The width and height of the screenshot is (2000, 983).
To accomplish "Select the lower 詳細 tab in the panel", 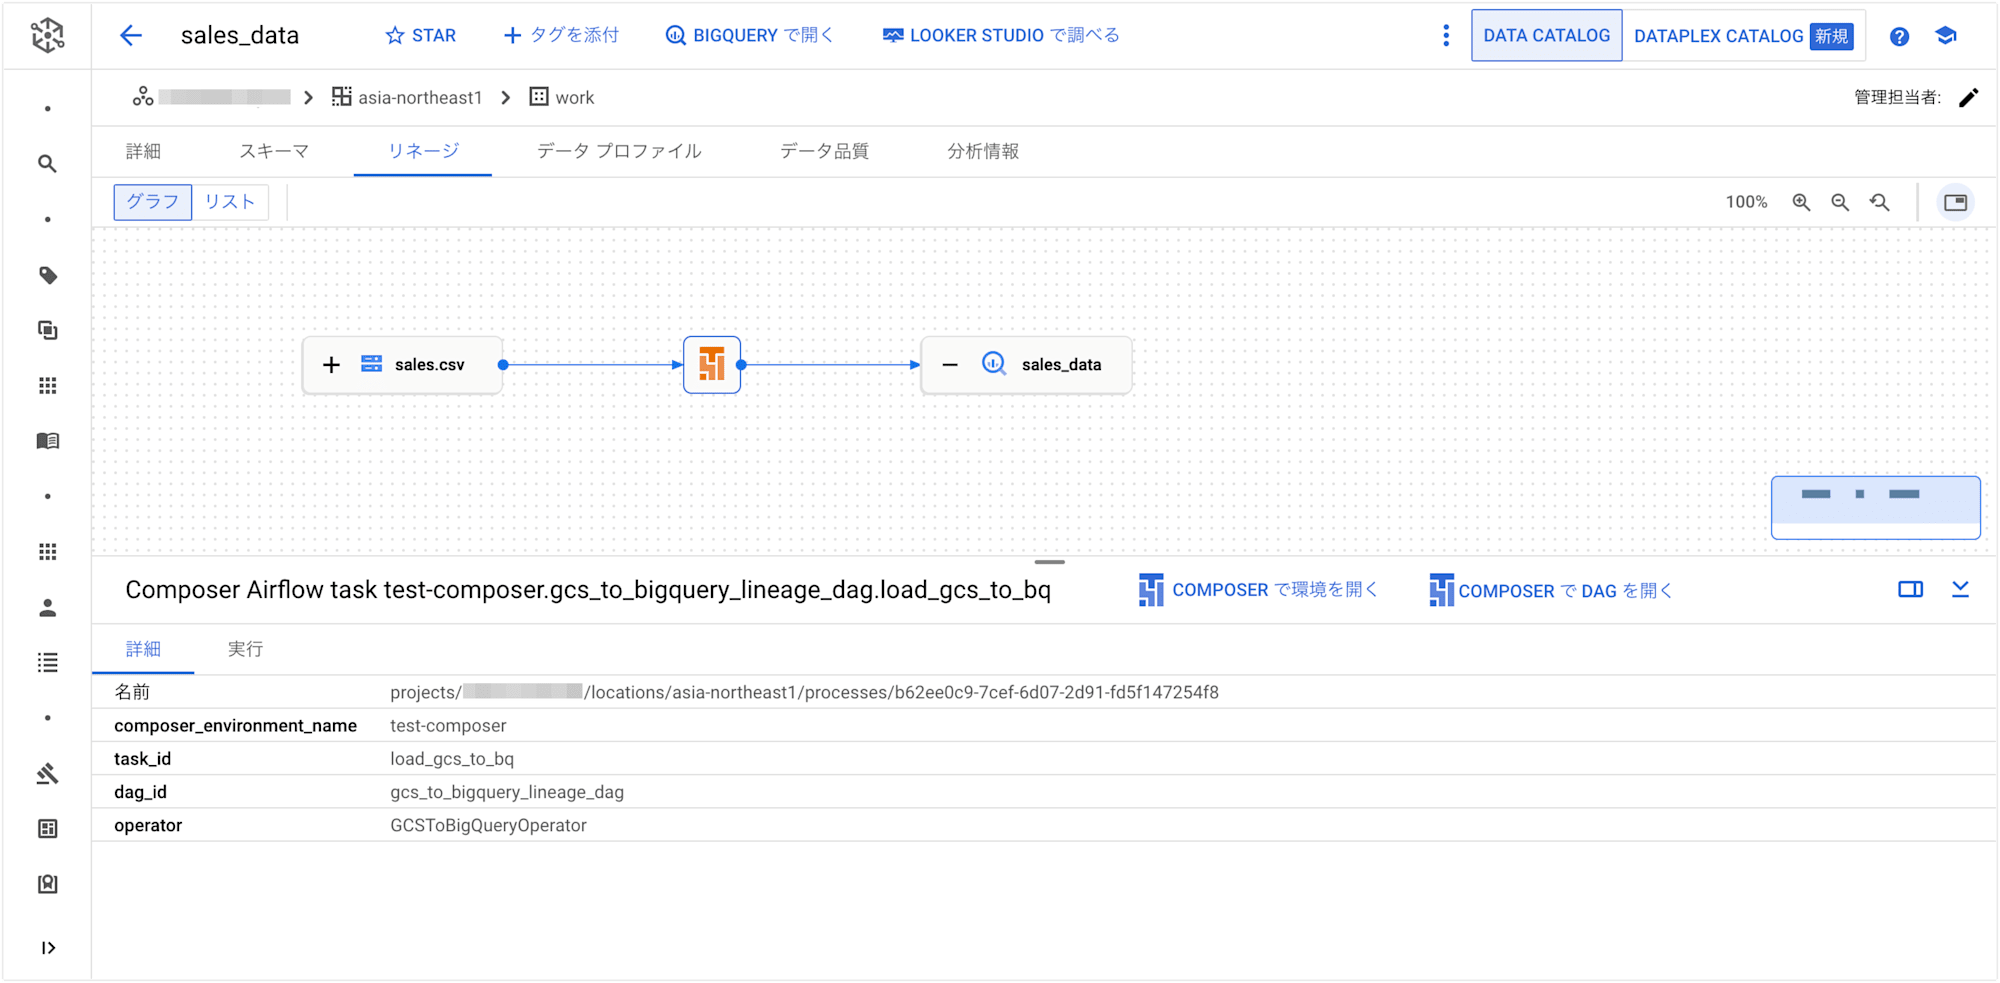I will 143,649.
